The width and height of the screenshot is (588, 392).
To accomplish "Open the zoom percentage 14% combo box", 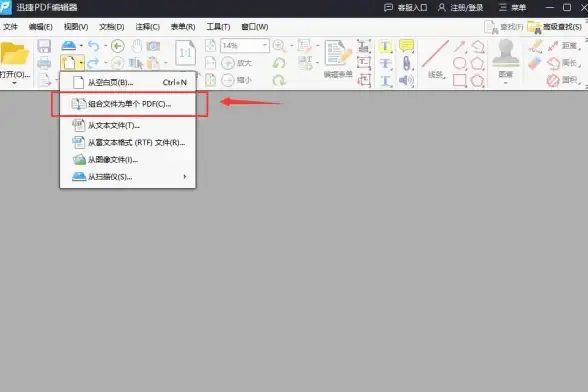I will click(x=244, y=46).
